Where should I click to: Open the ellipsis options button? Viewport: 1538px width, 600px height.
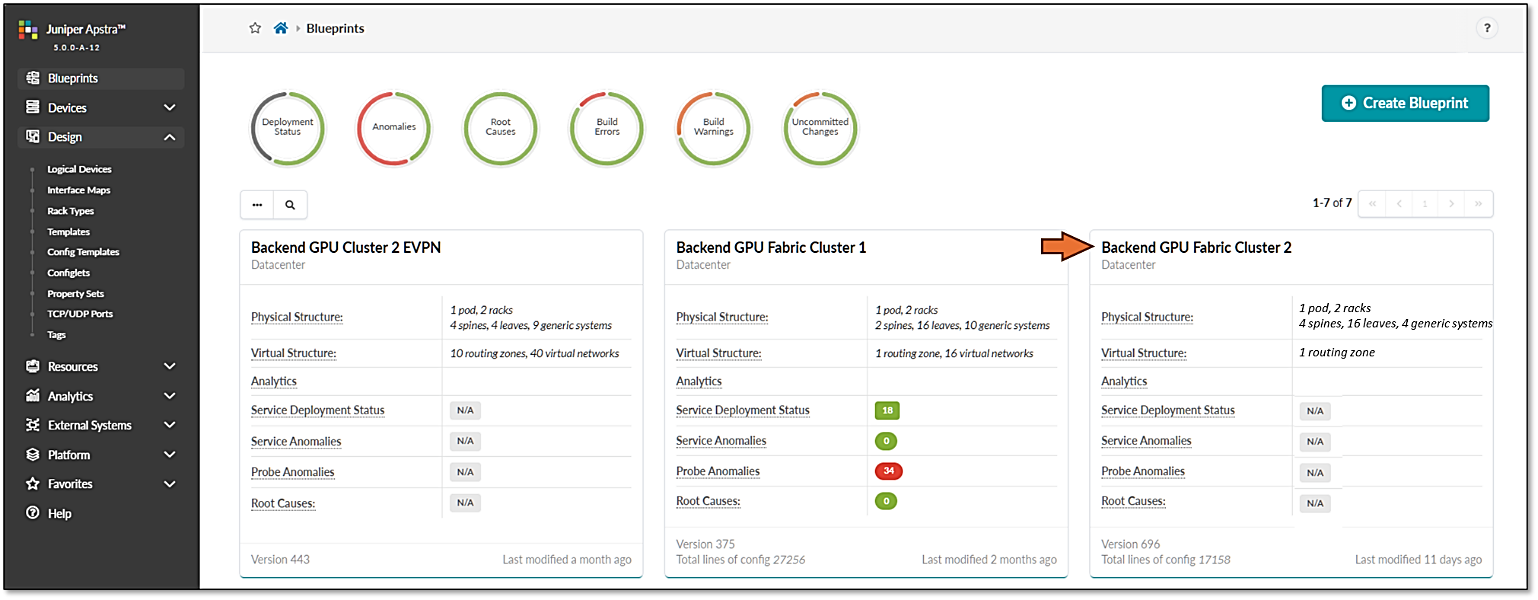click(257, 204)
